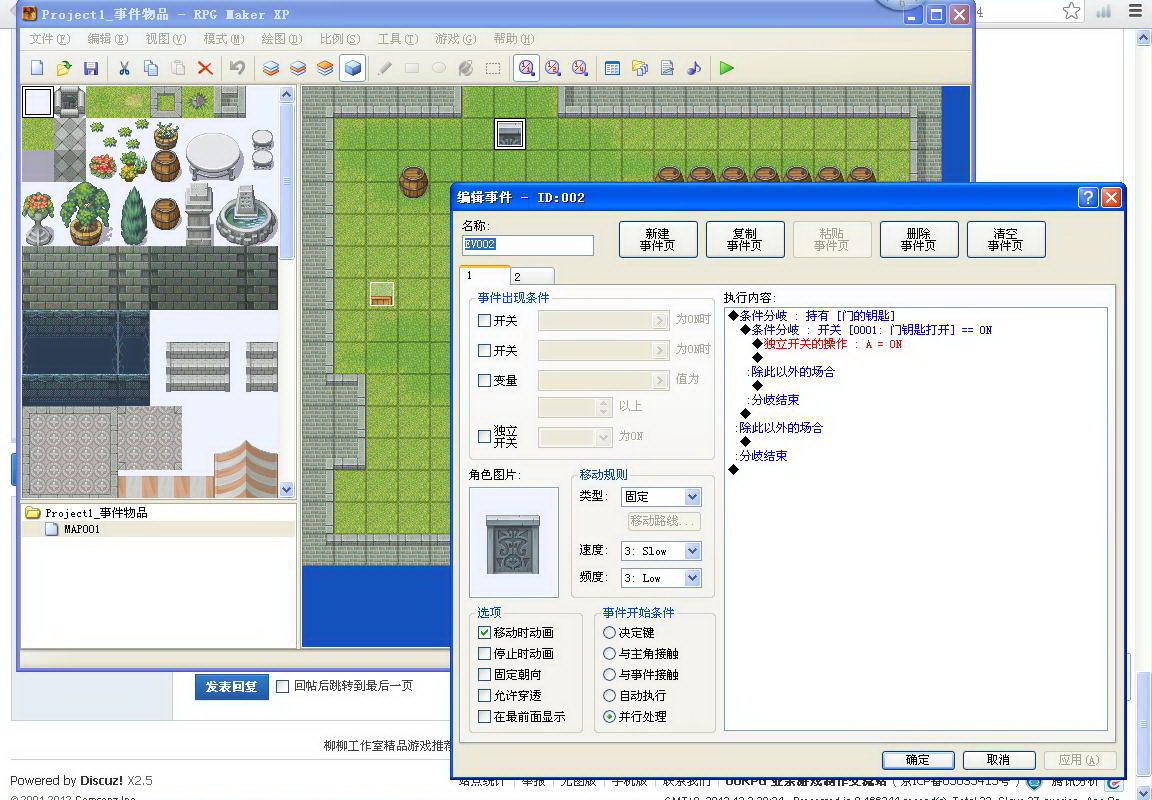Screen dimensions: 1152x800
Task: Confirm the event dialog with 确定
Action: click(918, 760)
